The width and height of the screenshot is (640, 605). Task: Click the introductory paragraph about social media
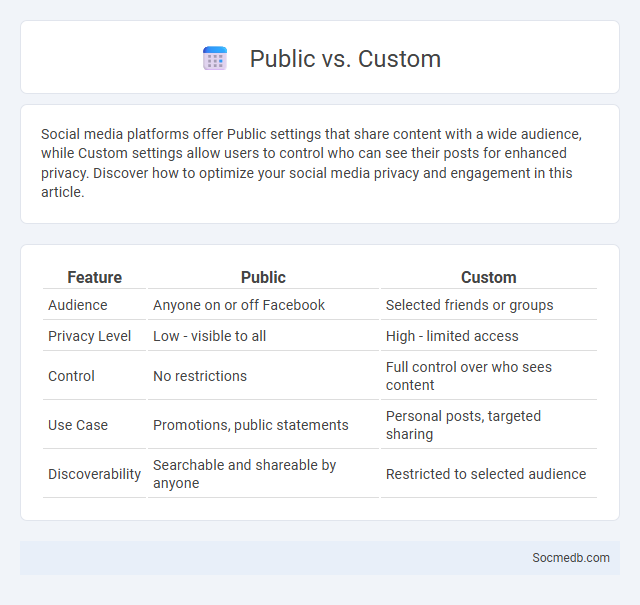point(311,163)
